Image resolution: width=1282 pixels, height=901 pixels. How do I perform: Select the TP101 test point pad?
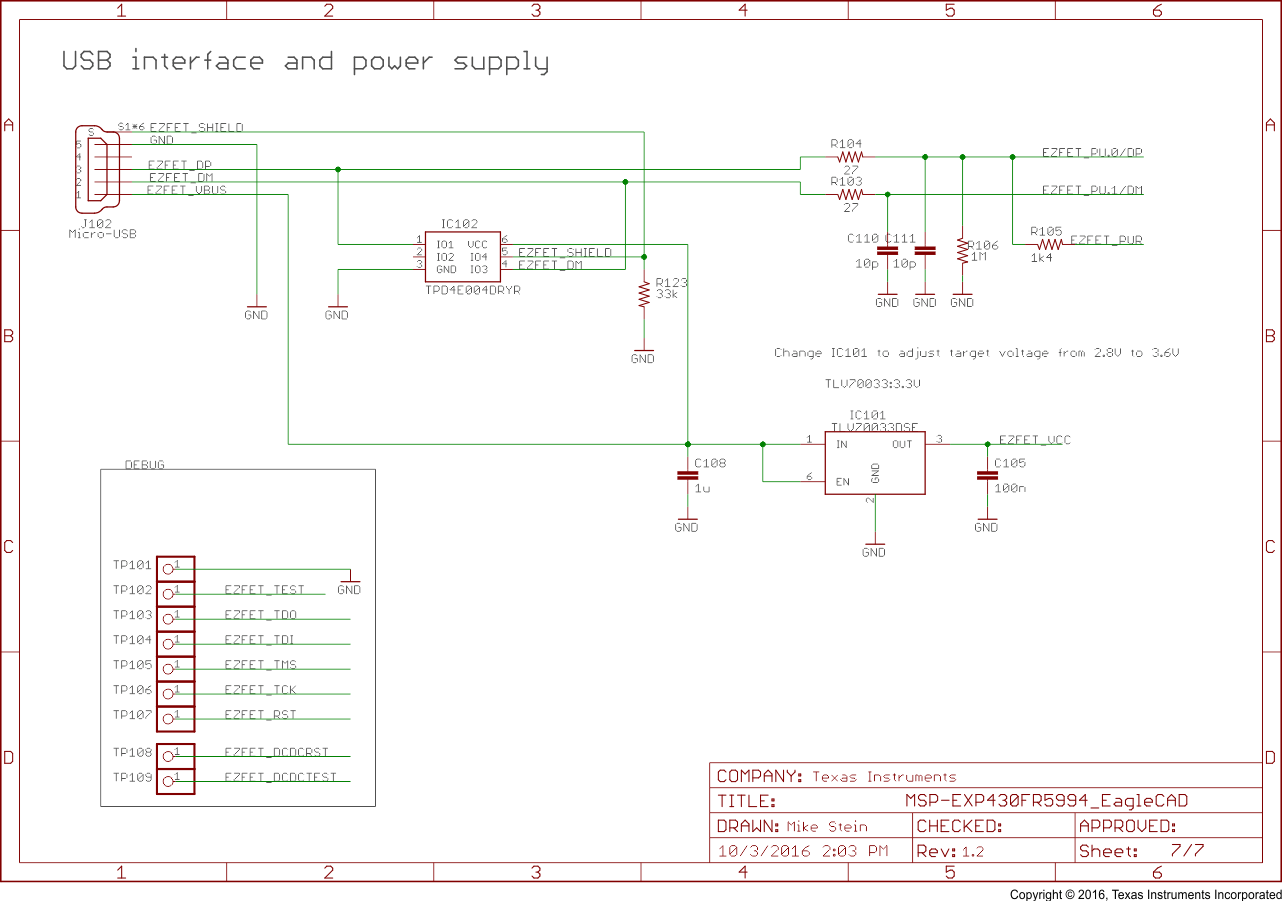[x=175, y=568]
